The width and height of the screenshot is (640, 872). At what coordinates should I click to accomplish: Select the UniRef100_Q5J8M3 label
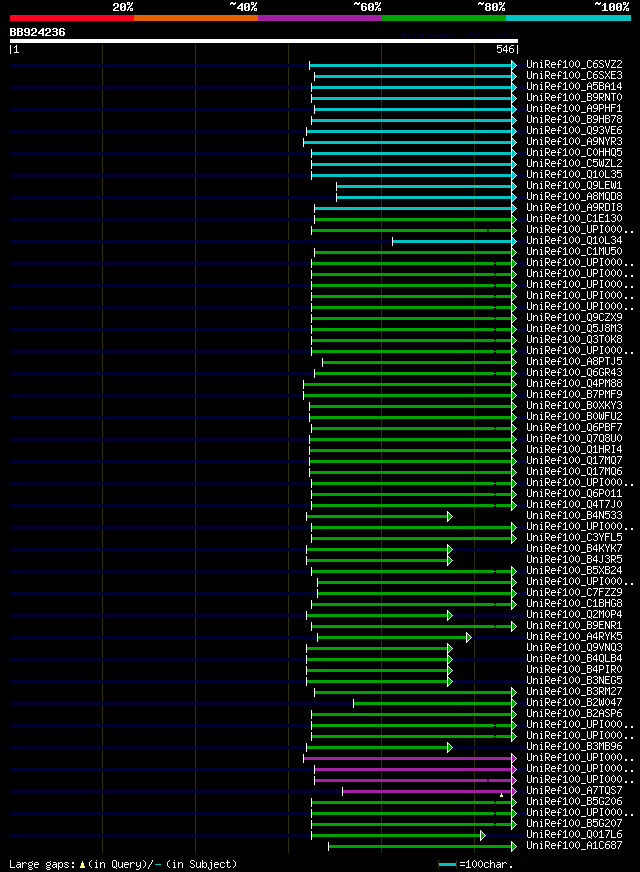[x=574, y=329]
